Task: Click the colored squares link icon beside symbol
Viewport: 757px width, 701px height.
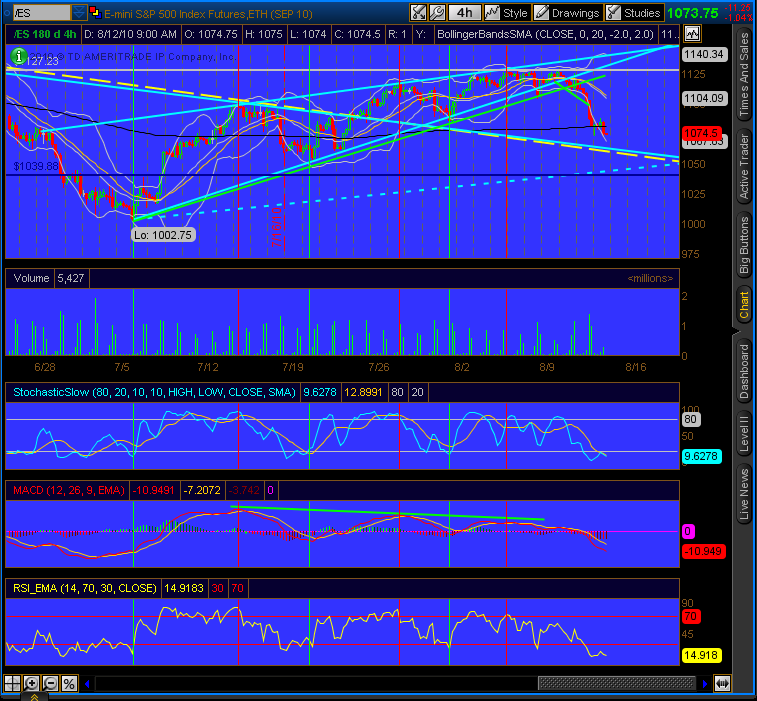Action: pyautogui.click(x=95, y=13)
